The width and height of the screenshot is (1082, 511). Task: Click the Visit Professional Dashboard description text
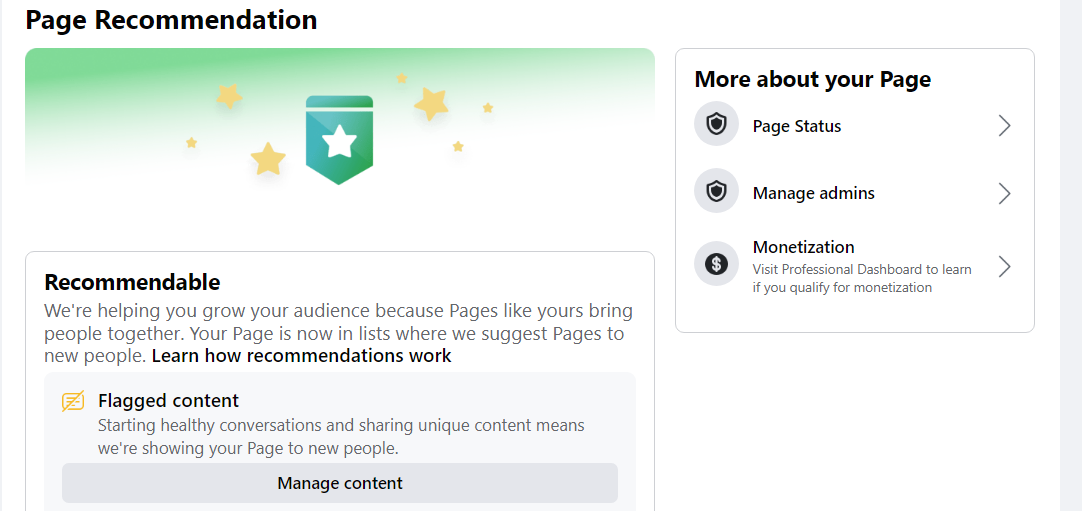pyautogui.click(x=862, y=278)
